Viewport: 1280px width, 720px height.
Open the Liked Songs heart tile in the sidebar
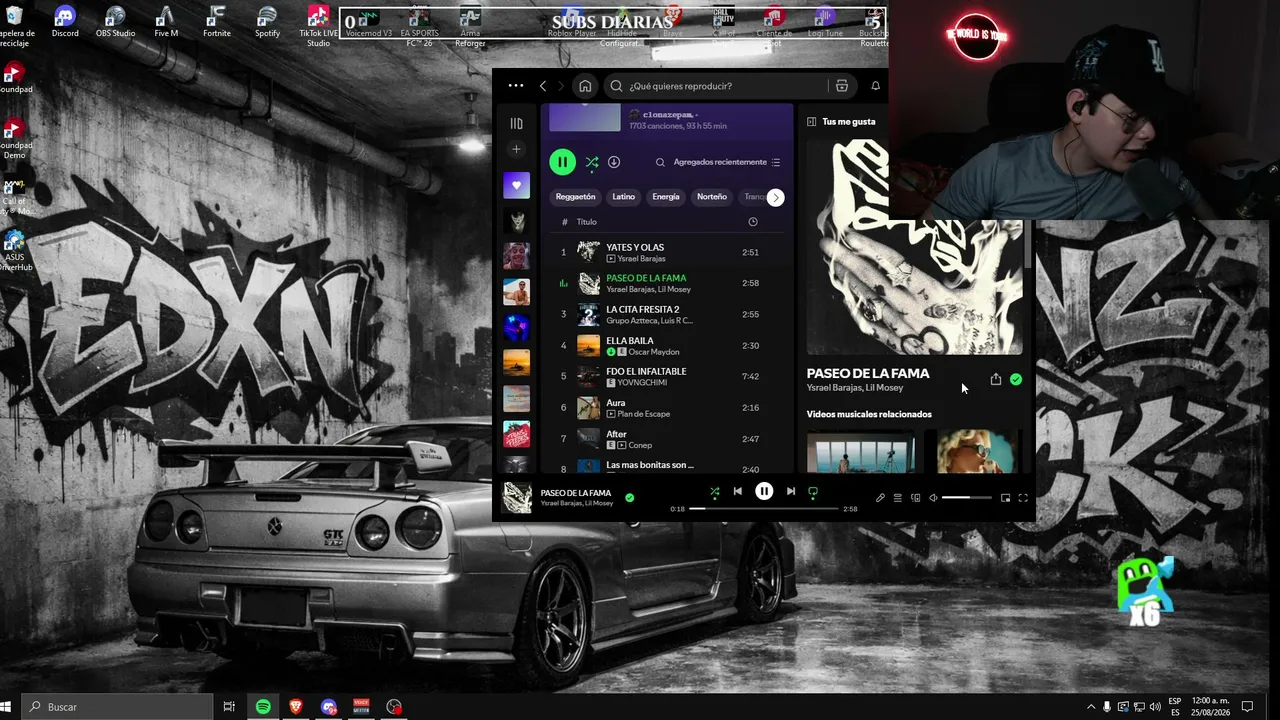pyautogui.click(x=516, y=185)
